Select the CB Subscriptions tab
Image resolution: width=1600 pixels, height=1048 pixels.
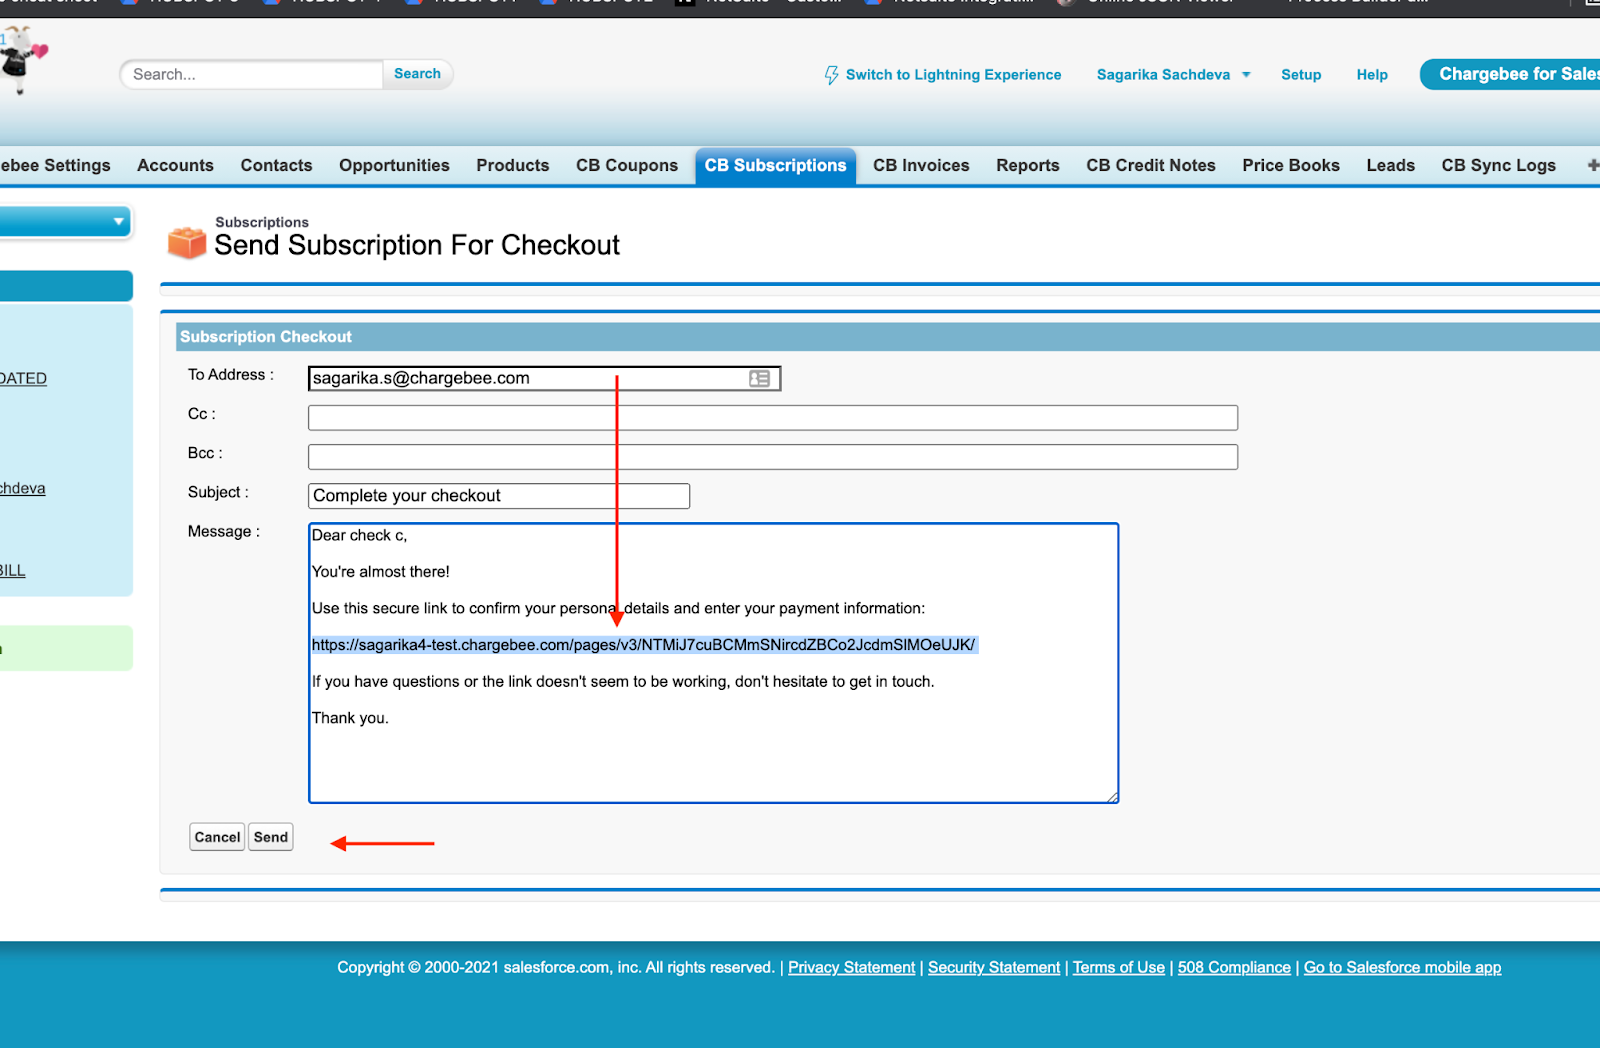(775, 166)
